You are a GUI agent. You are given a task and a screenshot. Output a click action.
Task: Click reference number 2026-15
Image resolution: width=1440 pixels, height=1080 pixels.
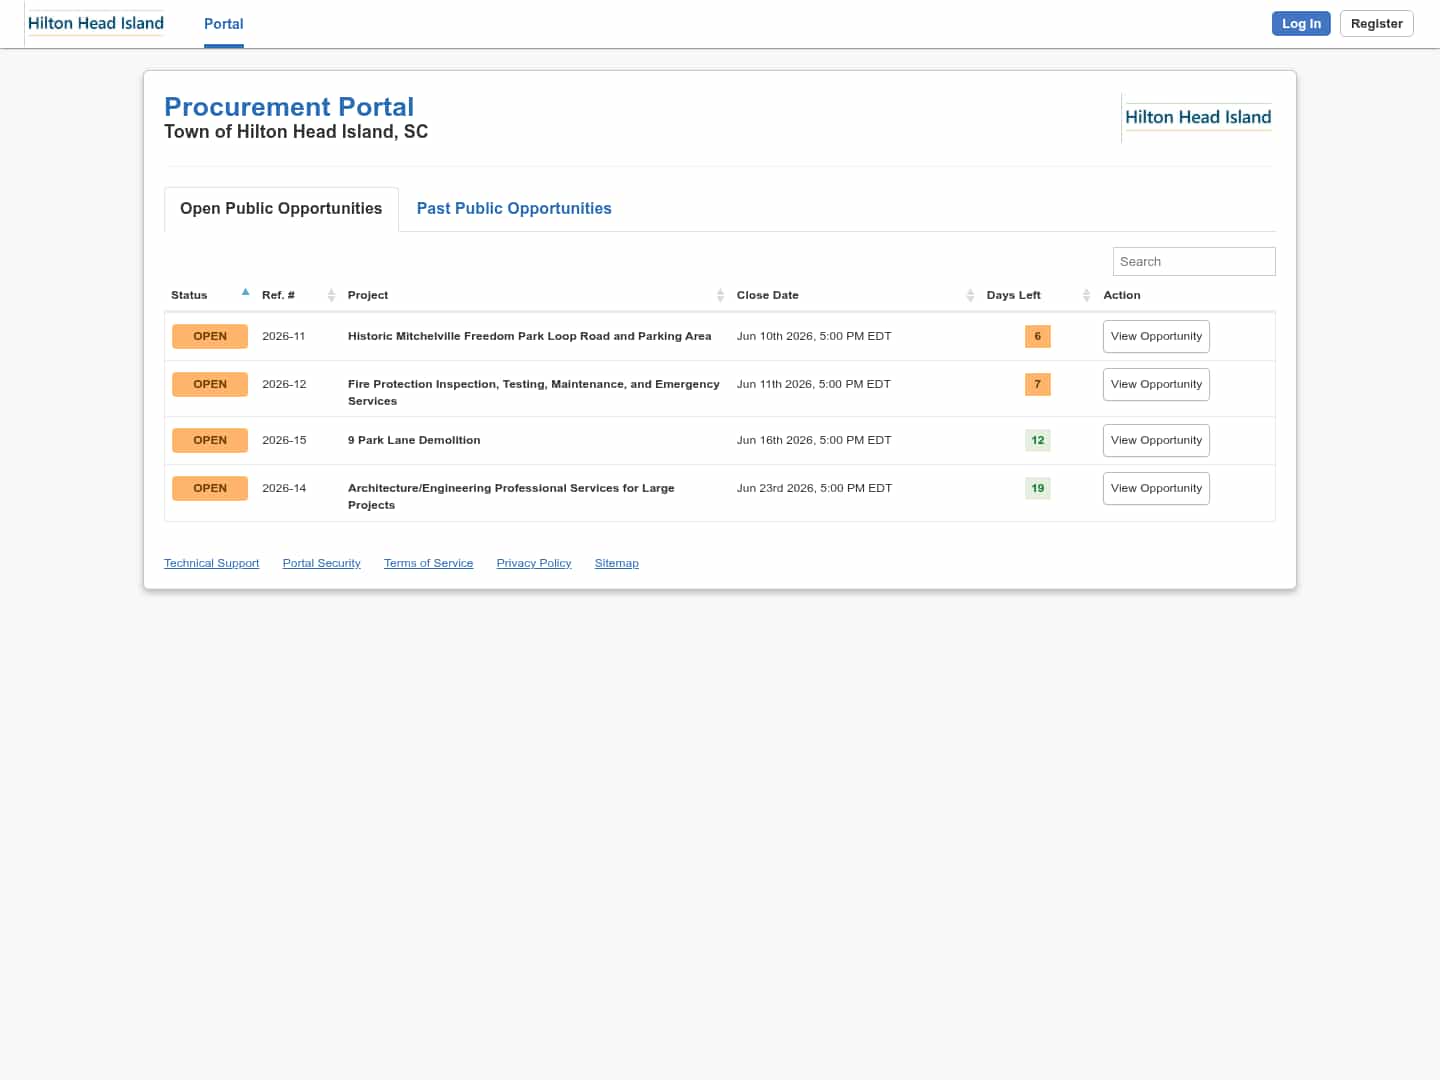[284, 440]
